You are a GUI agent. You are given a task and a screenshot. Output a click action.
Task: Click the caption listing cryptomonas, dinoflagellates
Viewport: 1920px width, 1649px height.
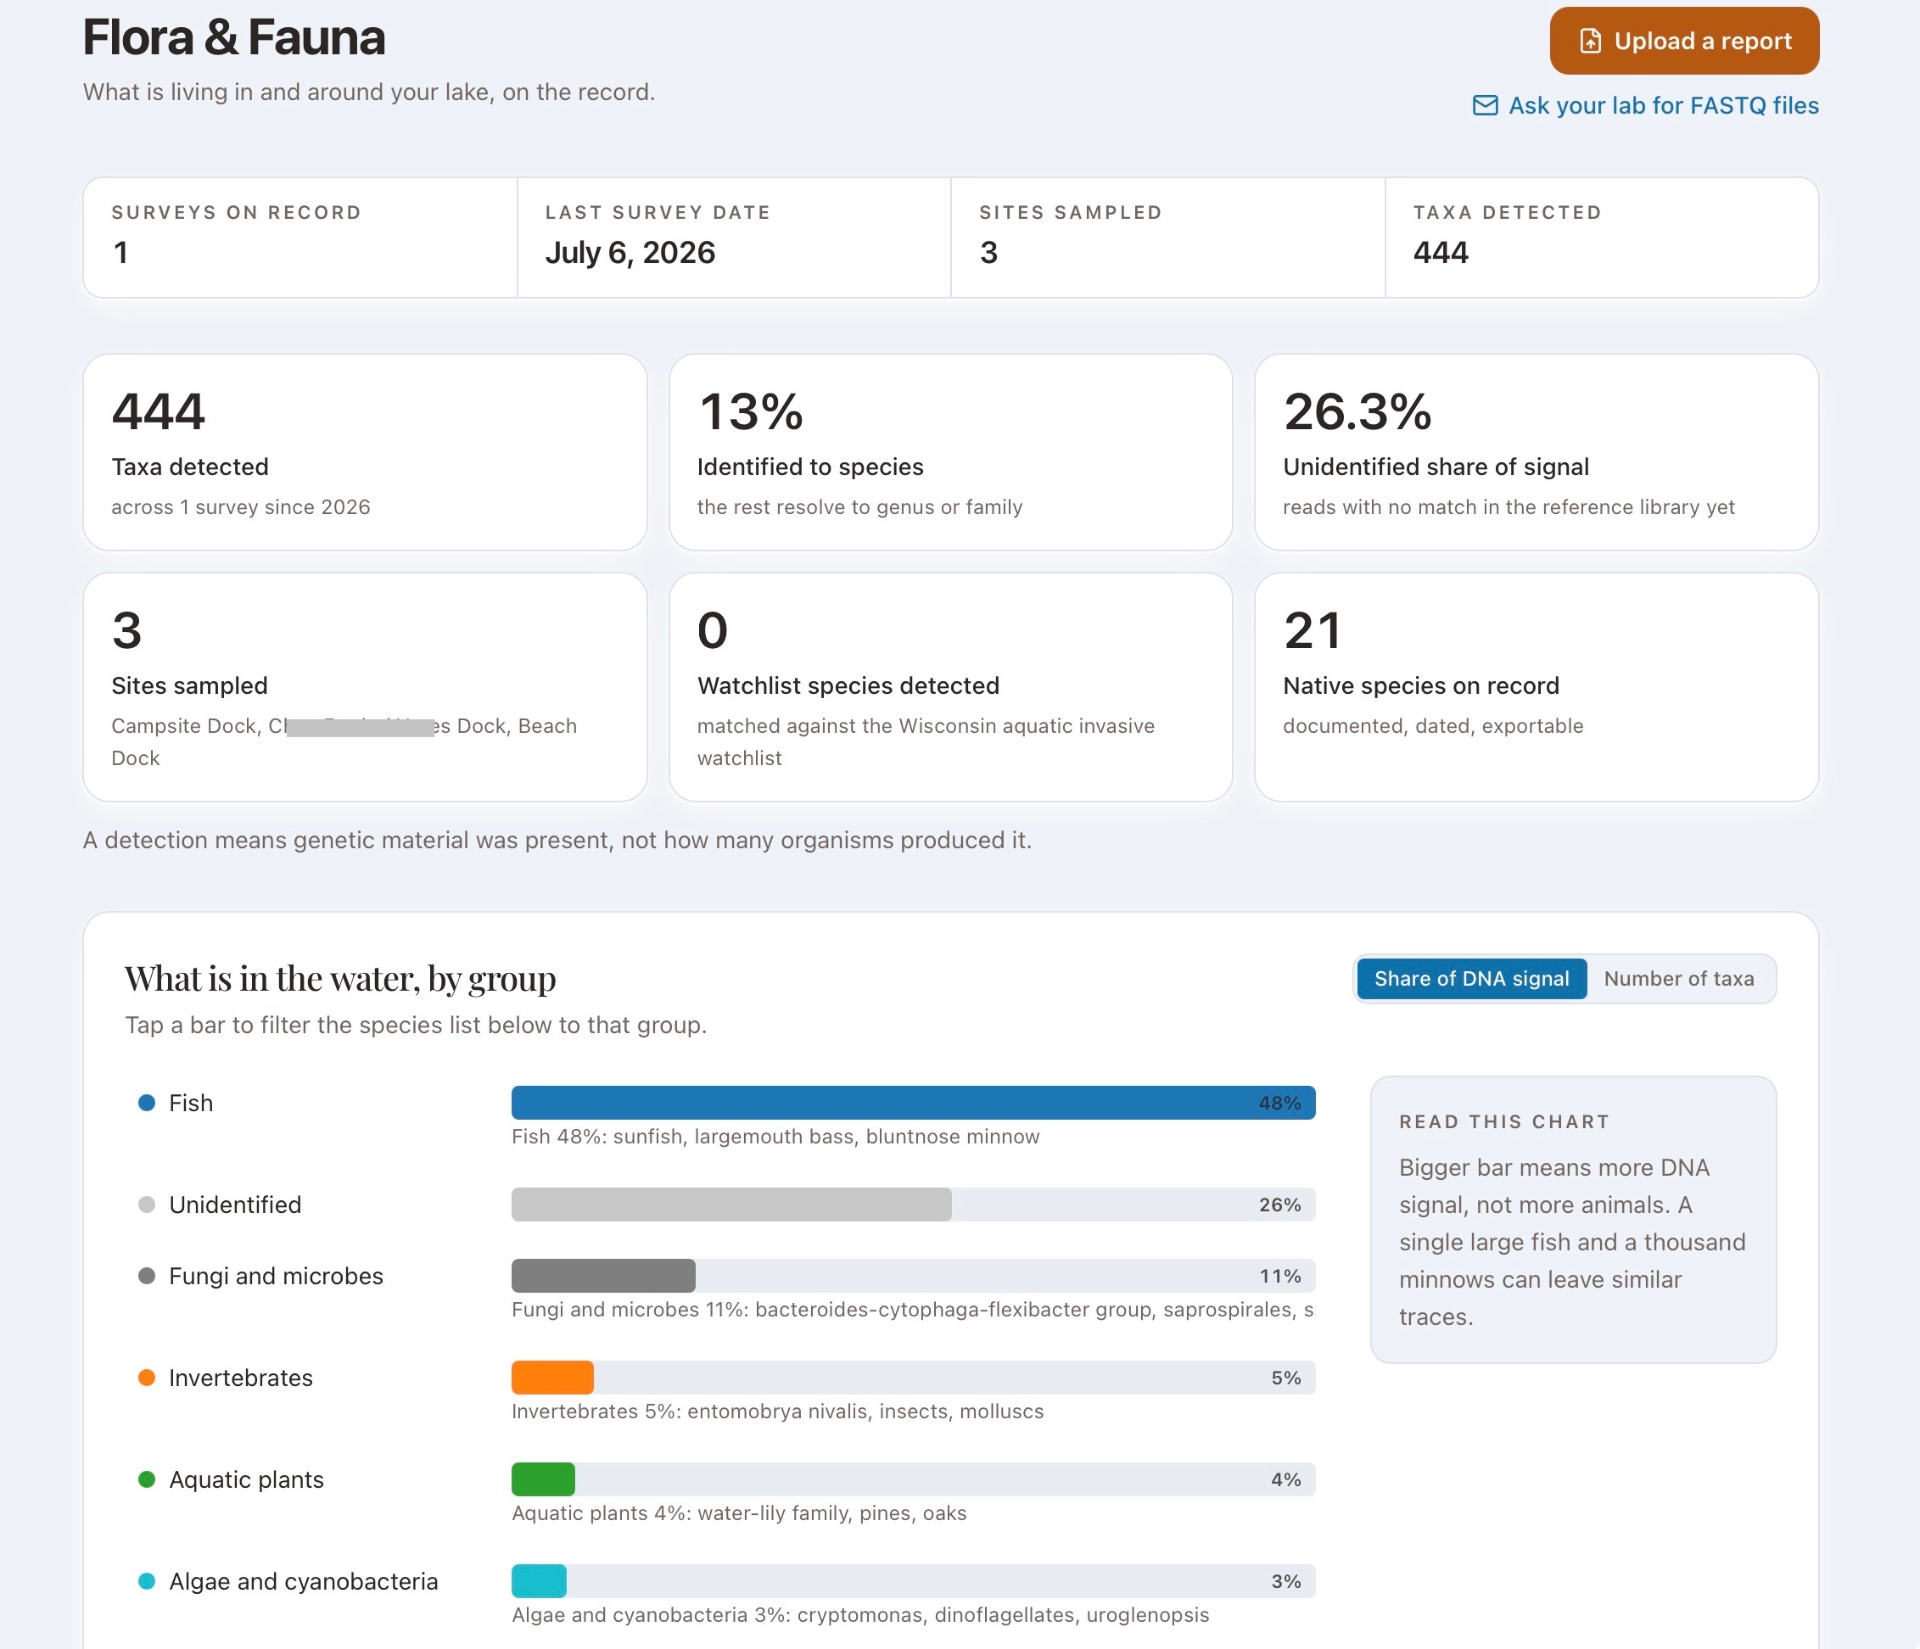click(860, 1616)
